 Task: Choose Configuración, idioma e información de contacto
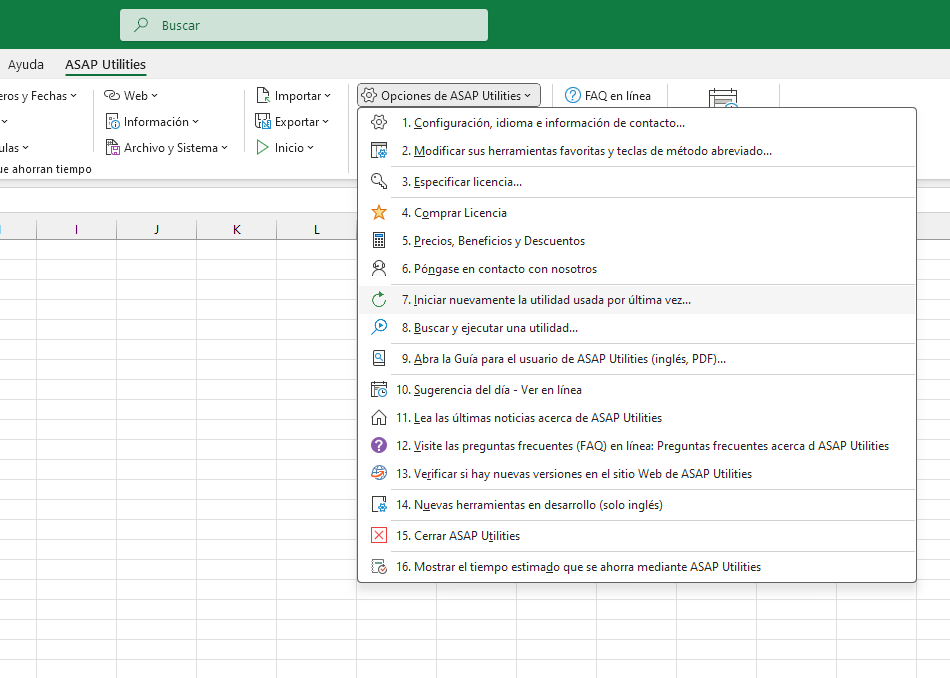coord(637,122)
